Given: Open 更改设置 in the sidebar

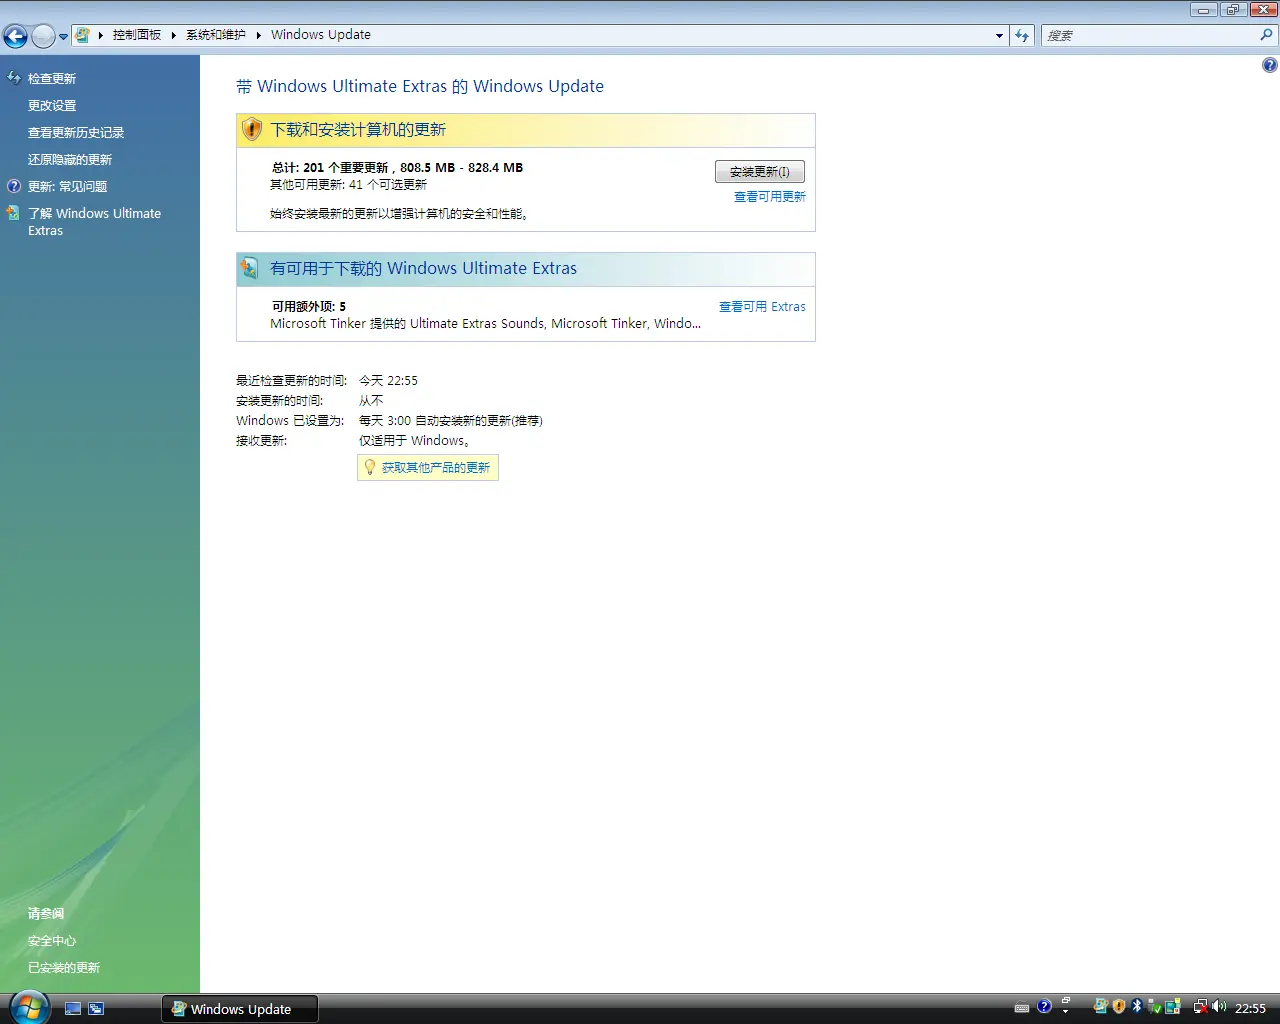Looking at the screenshot, I should (x=52, y=105).
